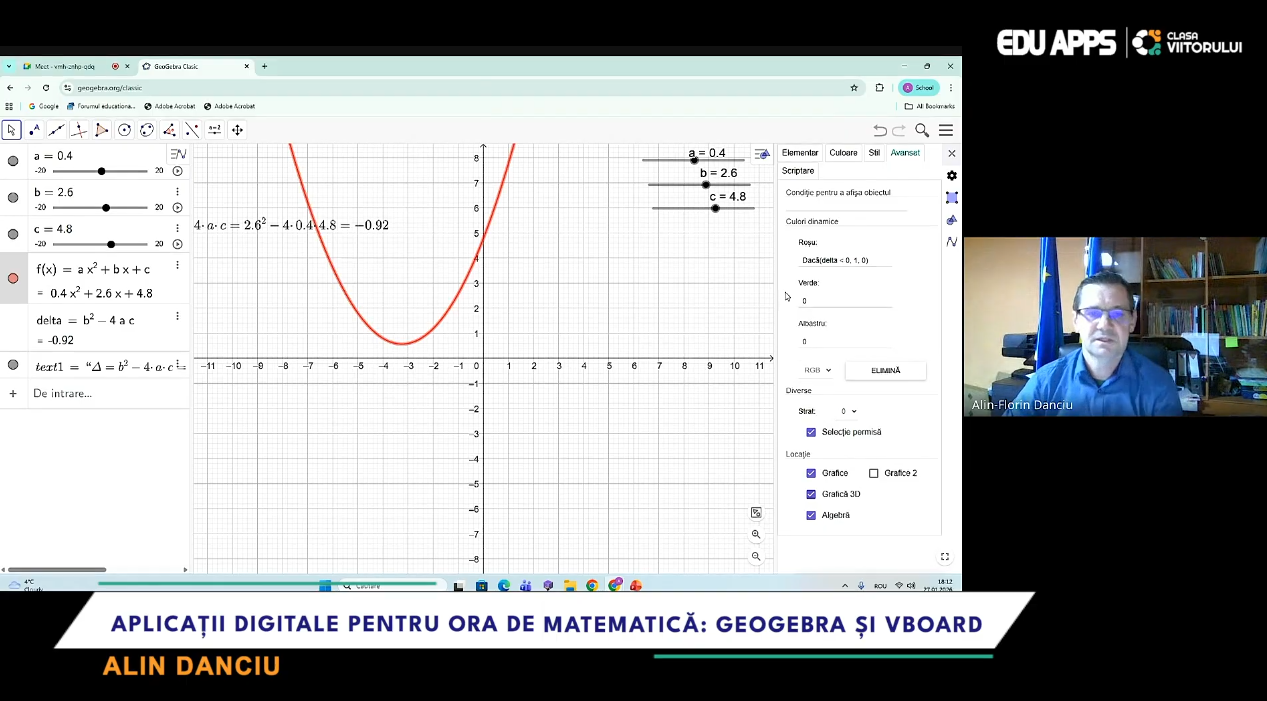
Task: Switch to the Stil tab
Action: click(874, 153)
